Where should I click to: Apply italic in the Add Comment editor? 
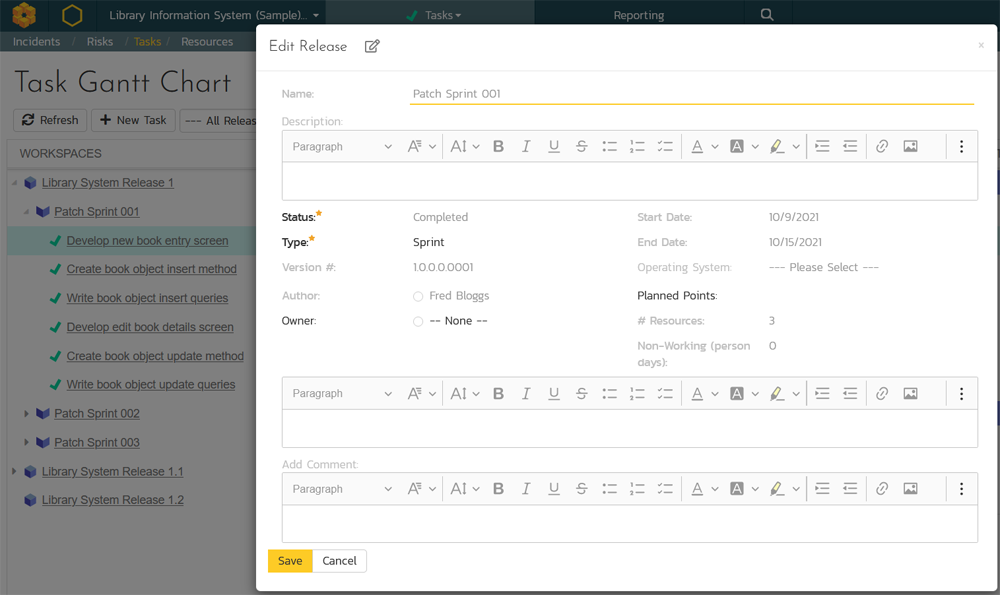click(526, 489)
